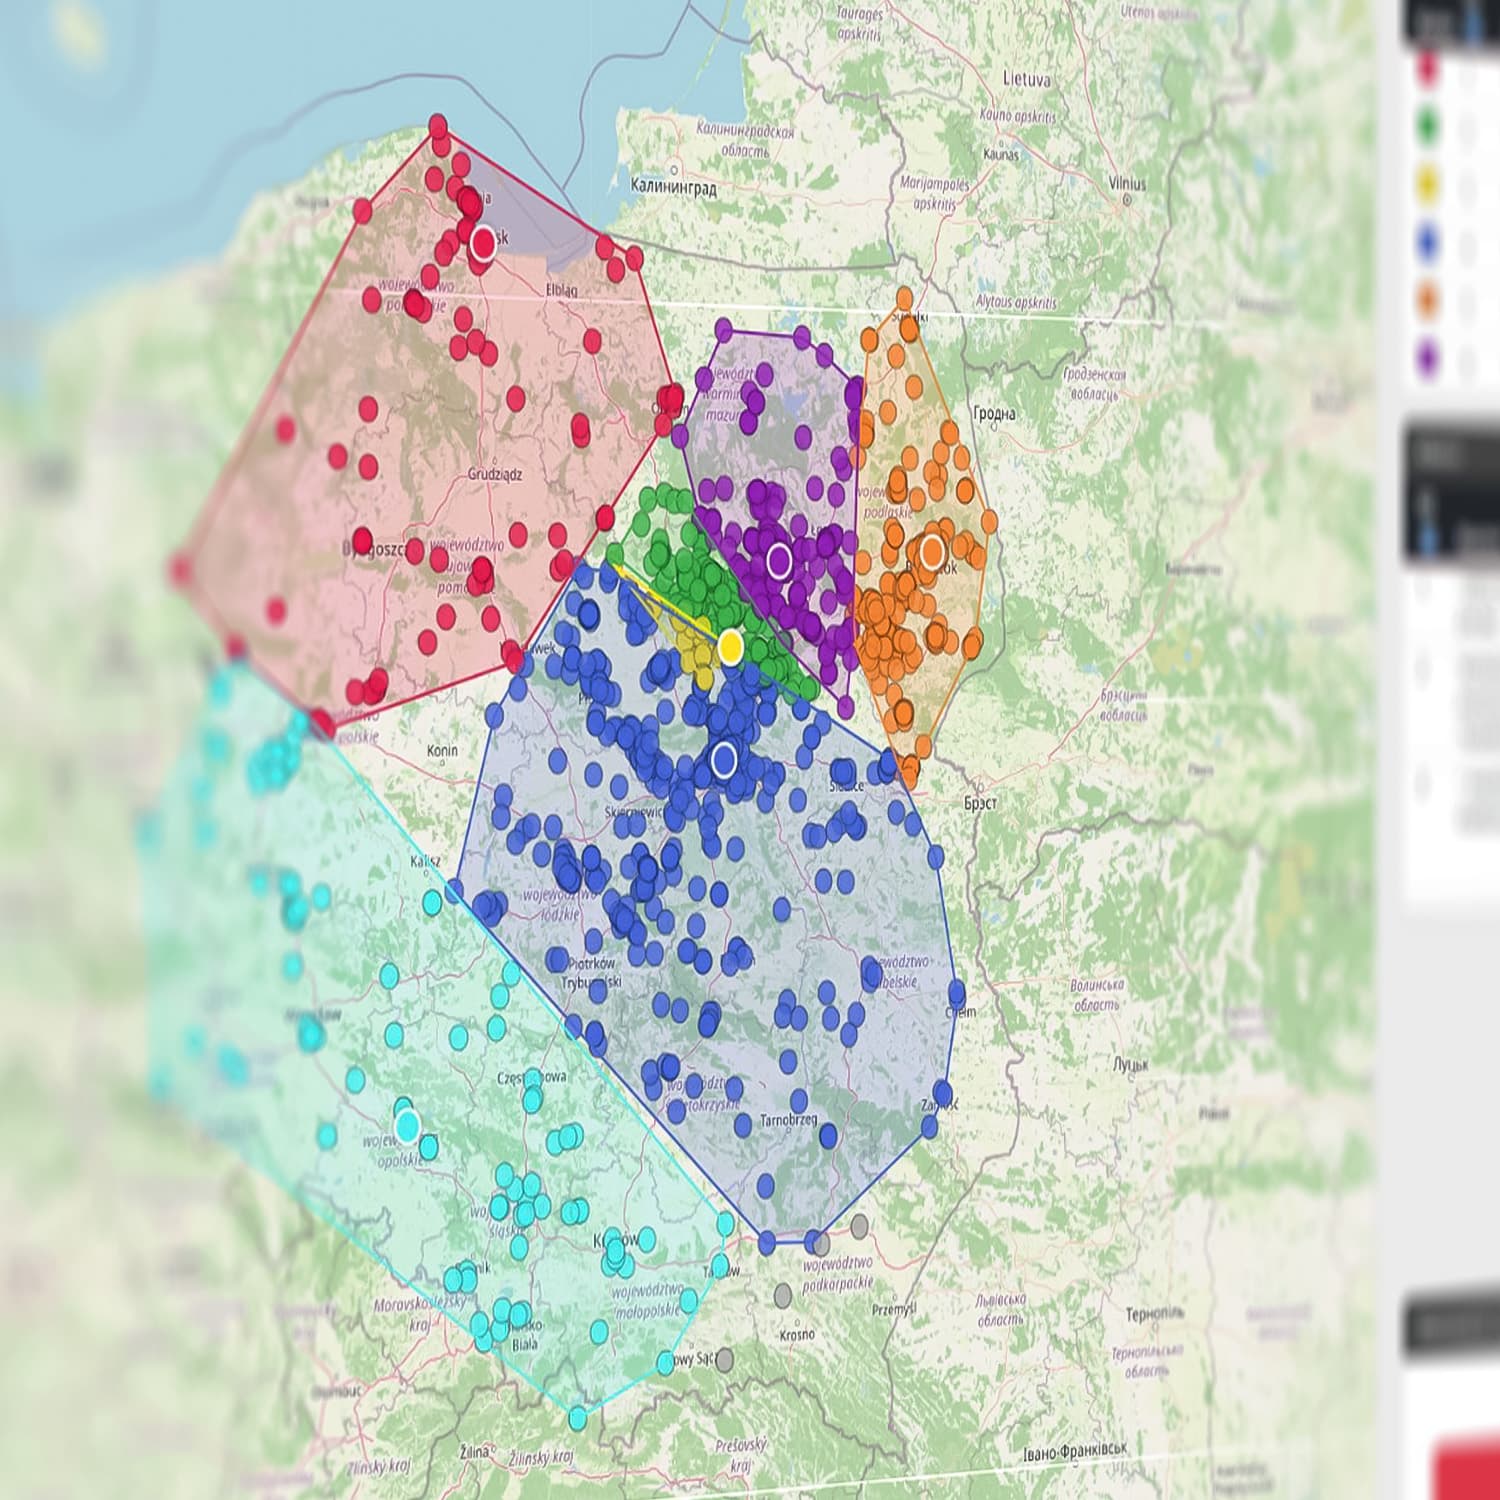
Task: Click the orange cluster's white-ringed center marker
Action: click(x=932, y=551)
